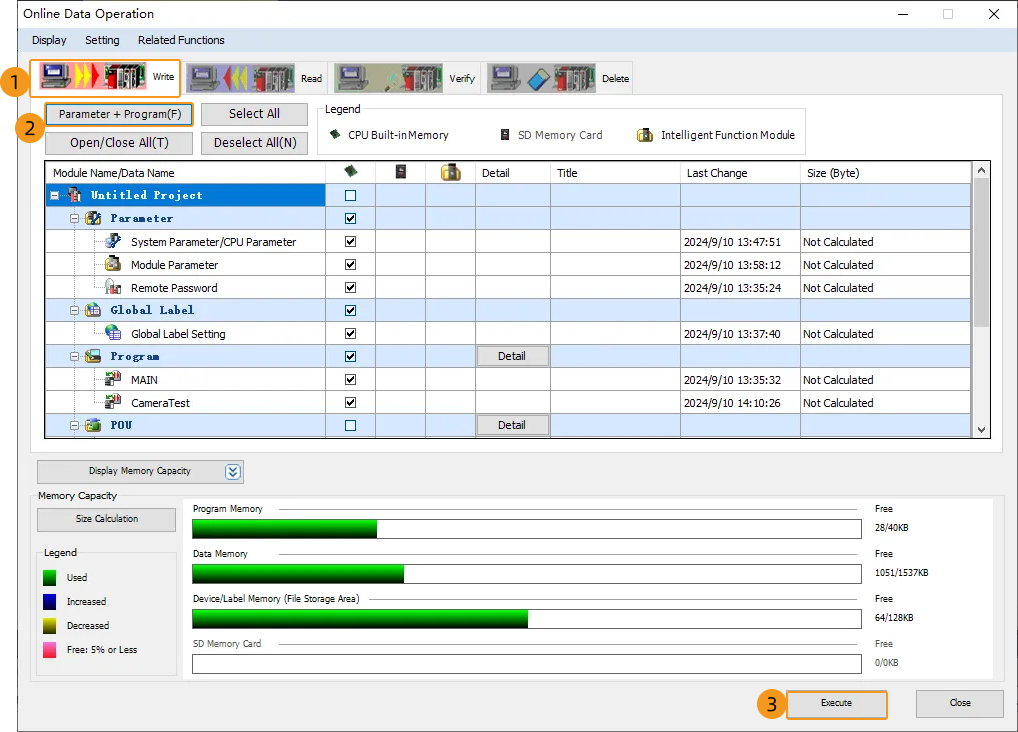Image resolution: width=1018 pixels, height=732 pixels.
Task: Click the Program Memory usage bar
Action: pos(525,529)
